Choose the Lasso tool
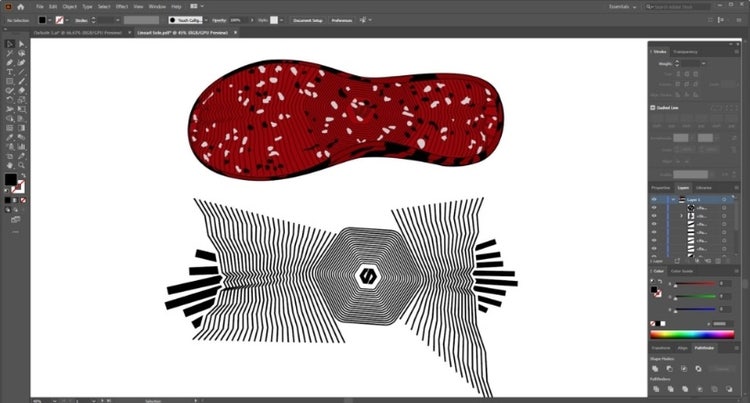The image size is (750, 403). click(21, 53)
